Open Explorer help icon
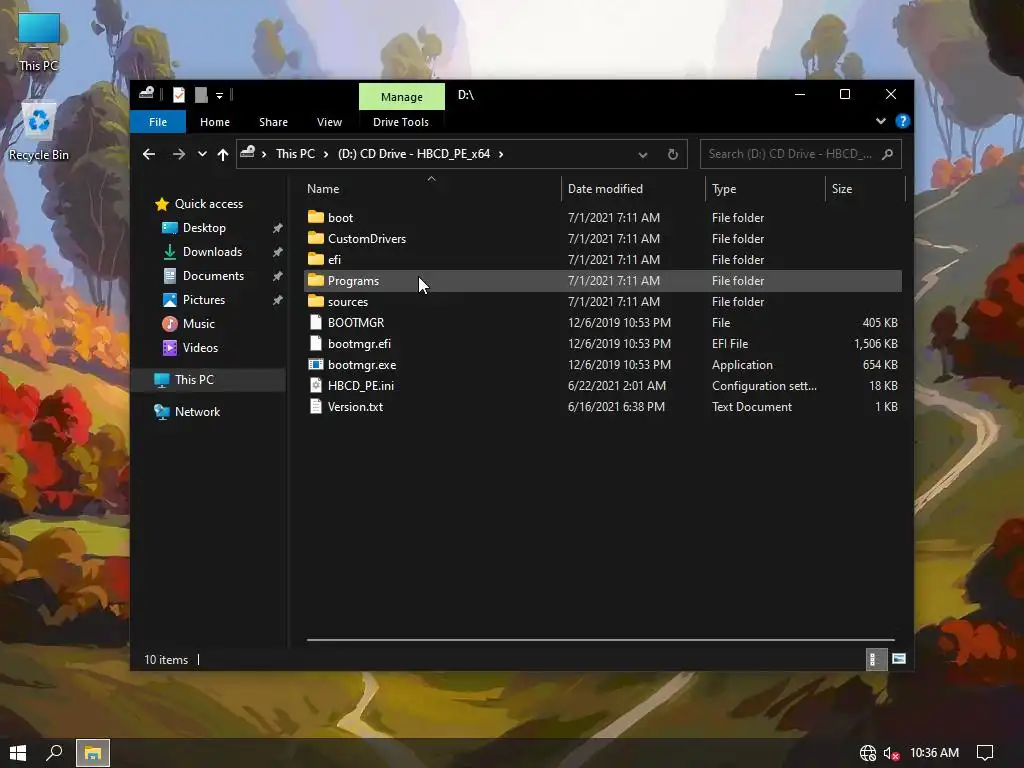Screen dimensions: 1024x768 pyautogui.click(x=903, y=121)
